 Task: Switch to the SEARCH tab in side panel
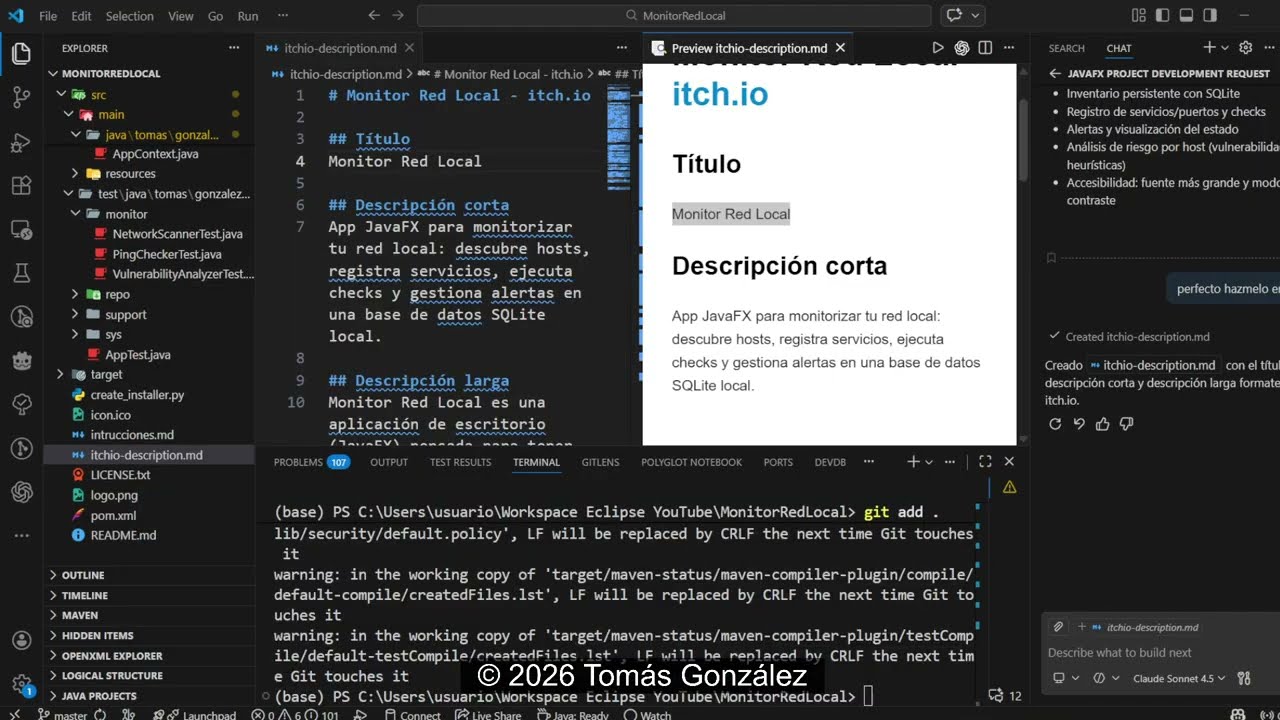tap(1066, 48)
